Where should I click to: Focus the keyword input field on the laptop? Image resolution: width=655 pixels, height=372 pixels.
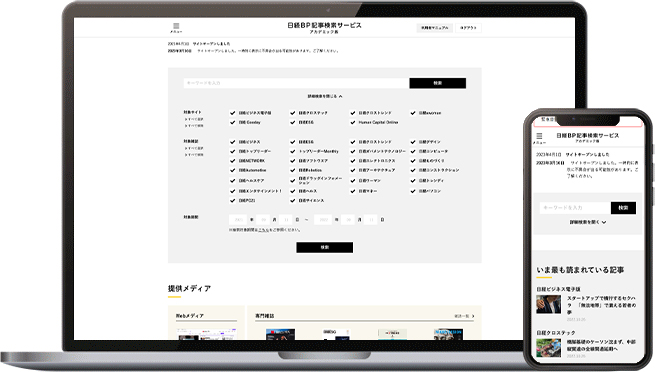[x=296, y=83]
